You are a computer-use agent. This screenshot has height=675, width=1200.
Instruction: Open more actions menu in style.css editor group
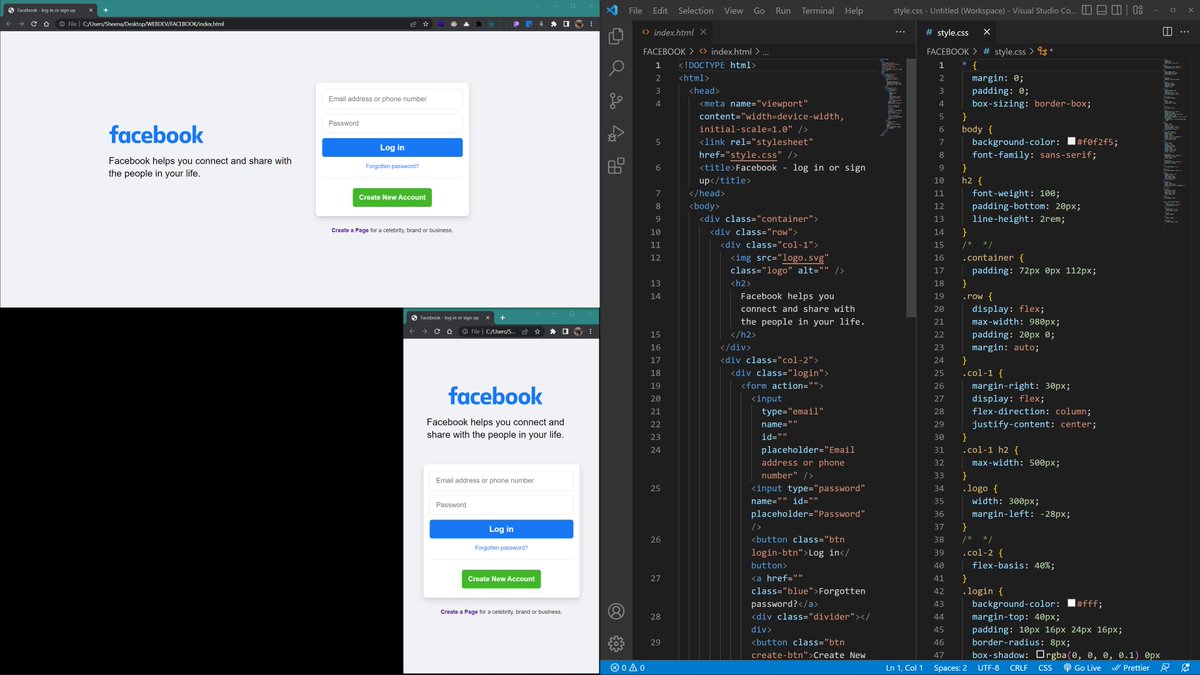tap(1186, 32)
